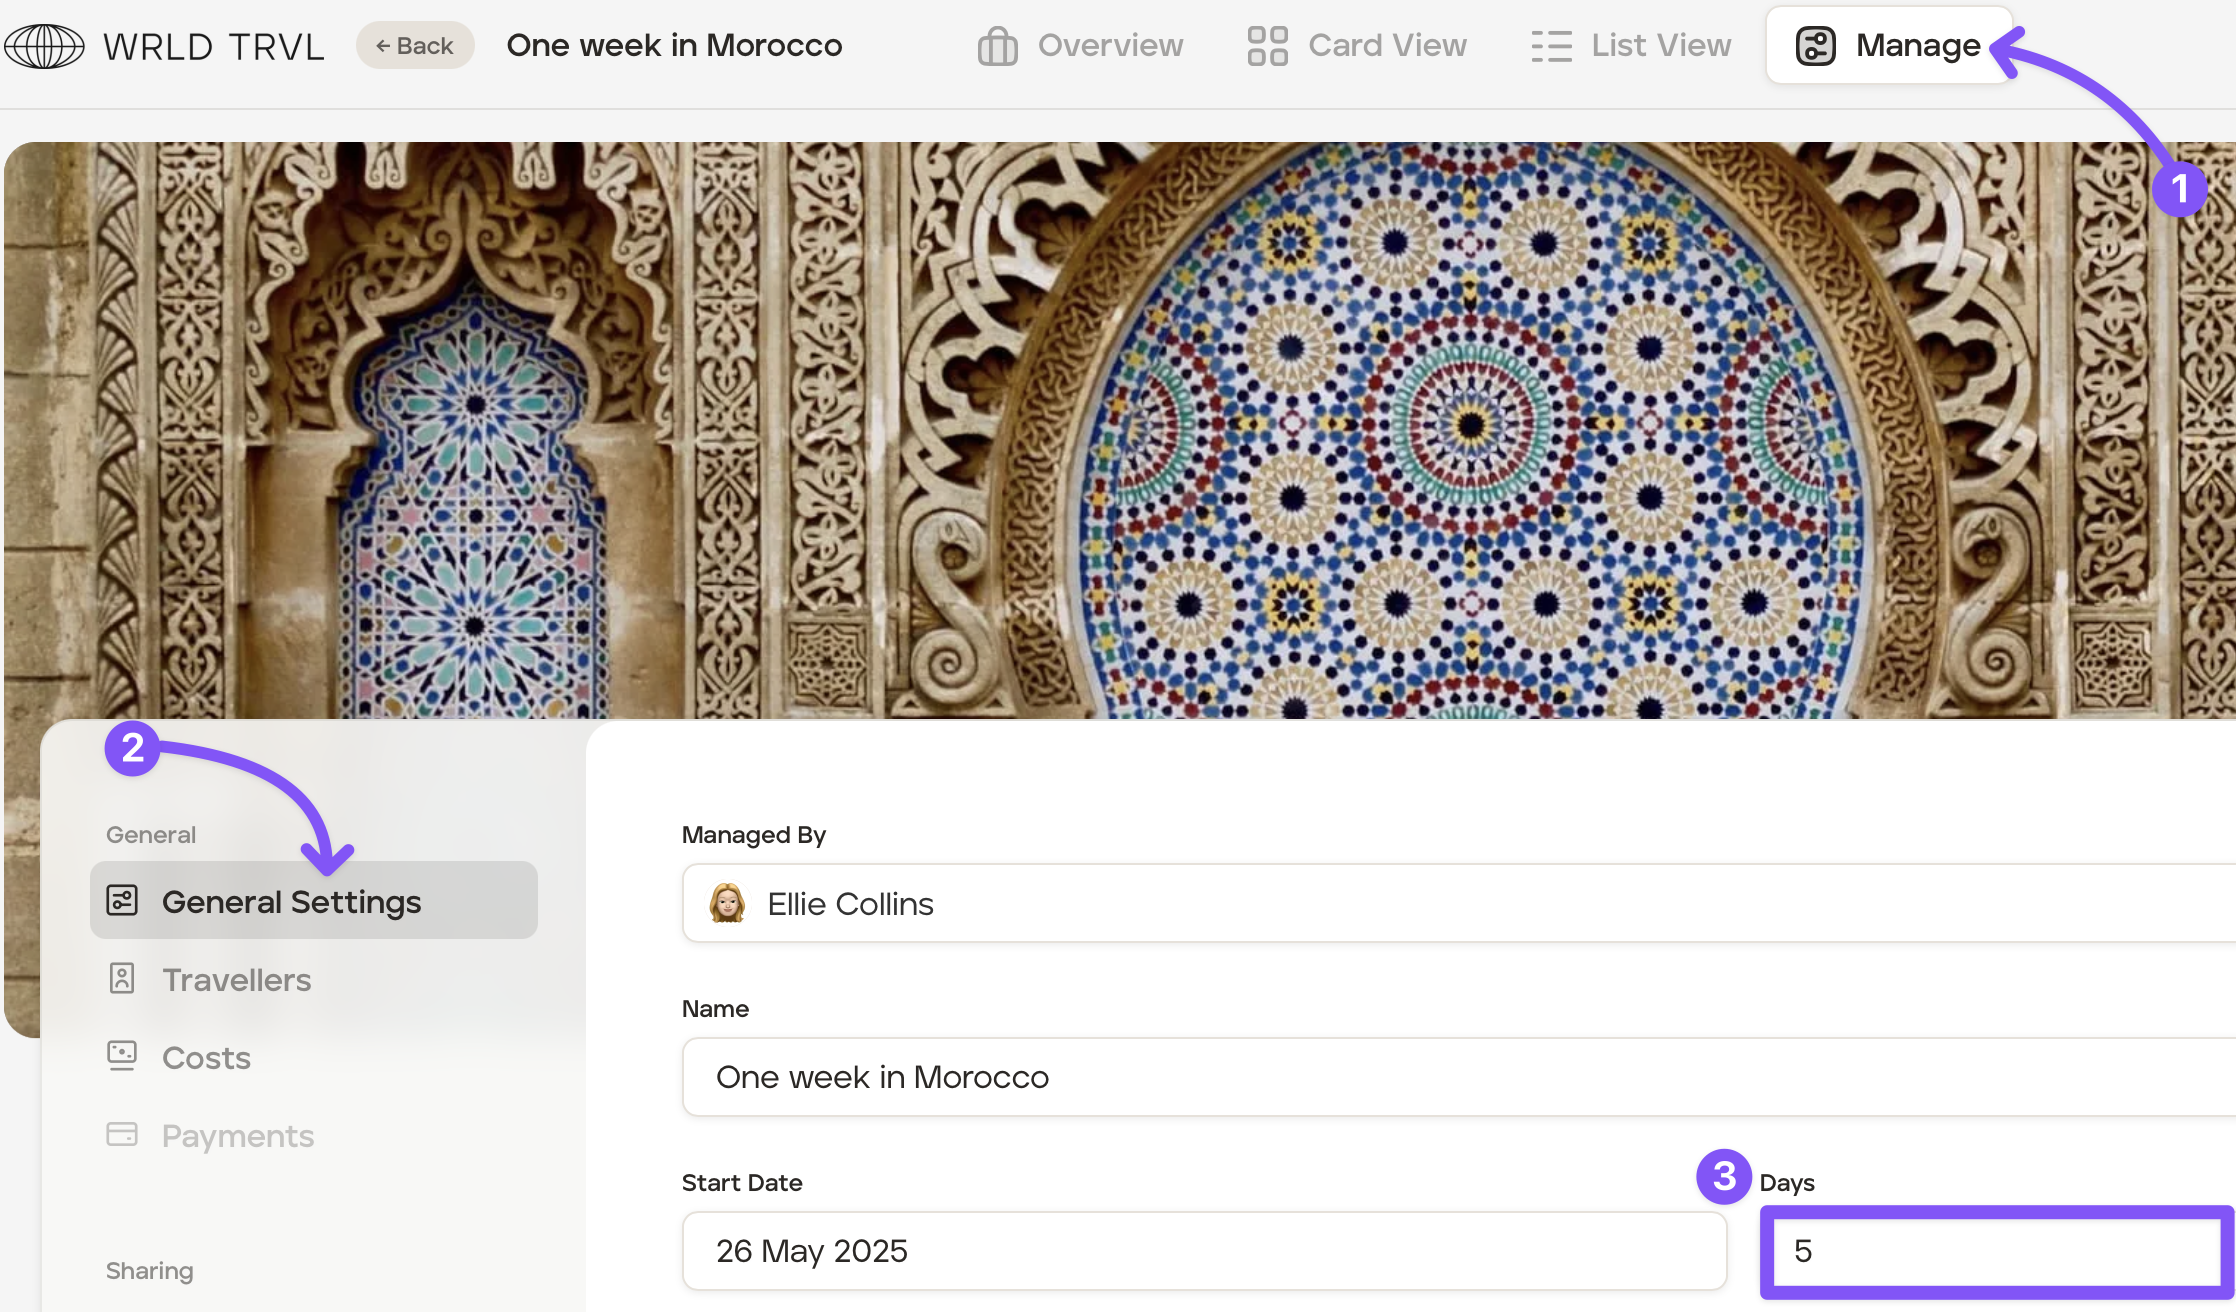Click Ellie Collins avatar image
The width and height of the screenshot is (2236, 1312).
click(727, 903)
